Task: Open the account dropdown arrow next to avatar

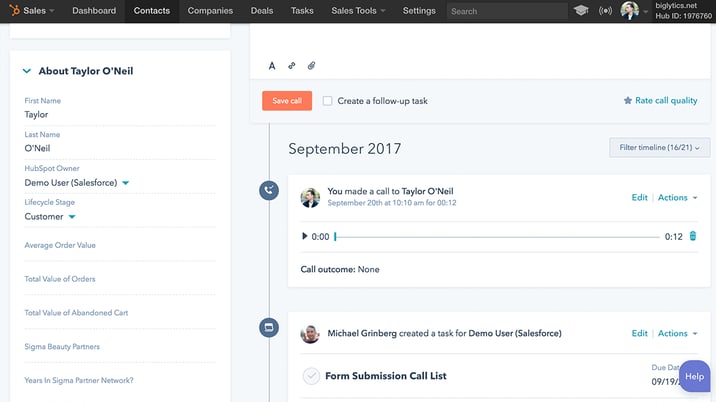Action: (646, 12)
